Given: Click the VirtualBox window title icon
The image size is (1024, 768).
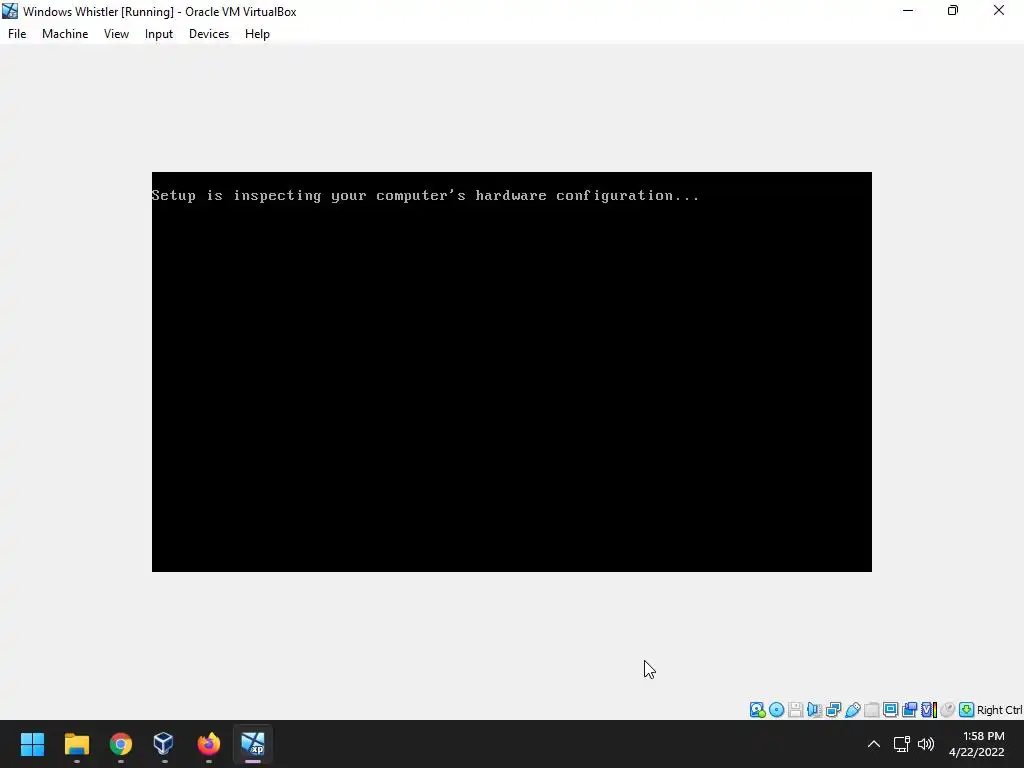Looking at the screenshot, I should [10, 11].
